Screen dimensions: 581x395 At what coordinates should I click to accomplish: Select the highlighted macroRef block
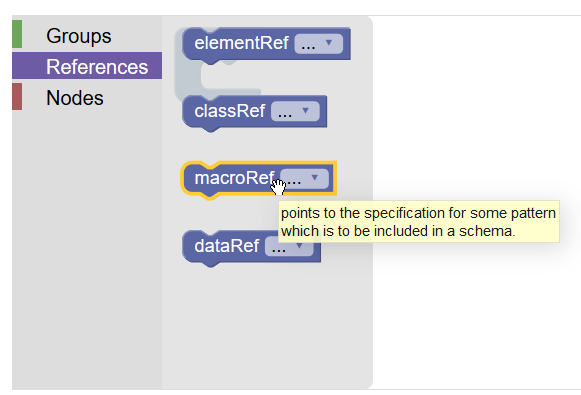259,179
